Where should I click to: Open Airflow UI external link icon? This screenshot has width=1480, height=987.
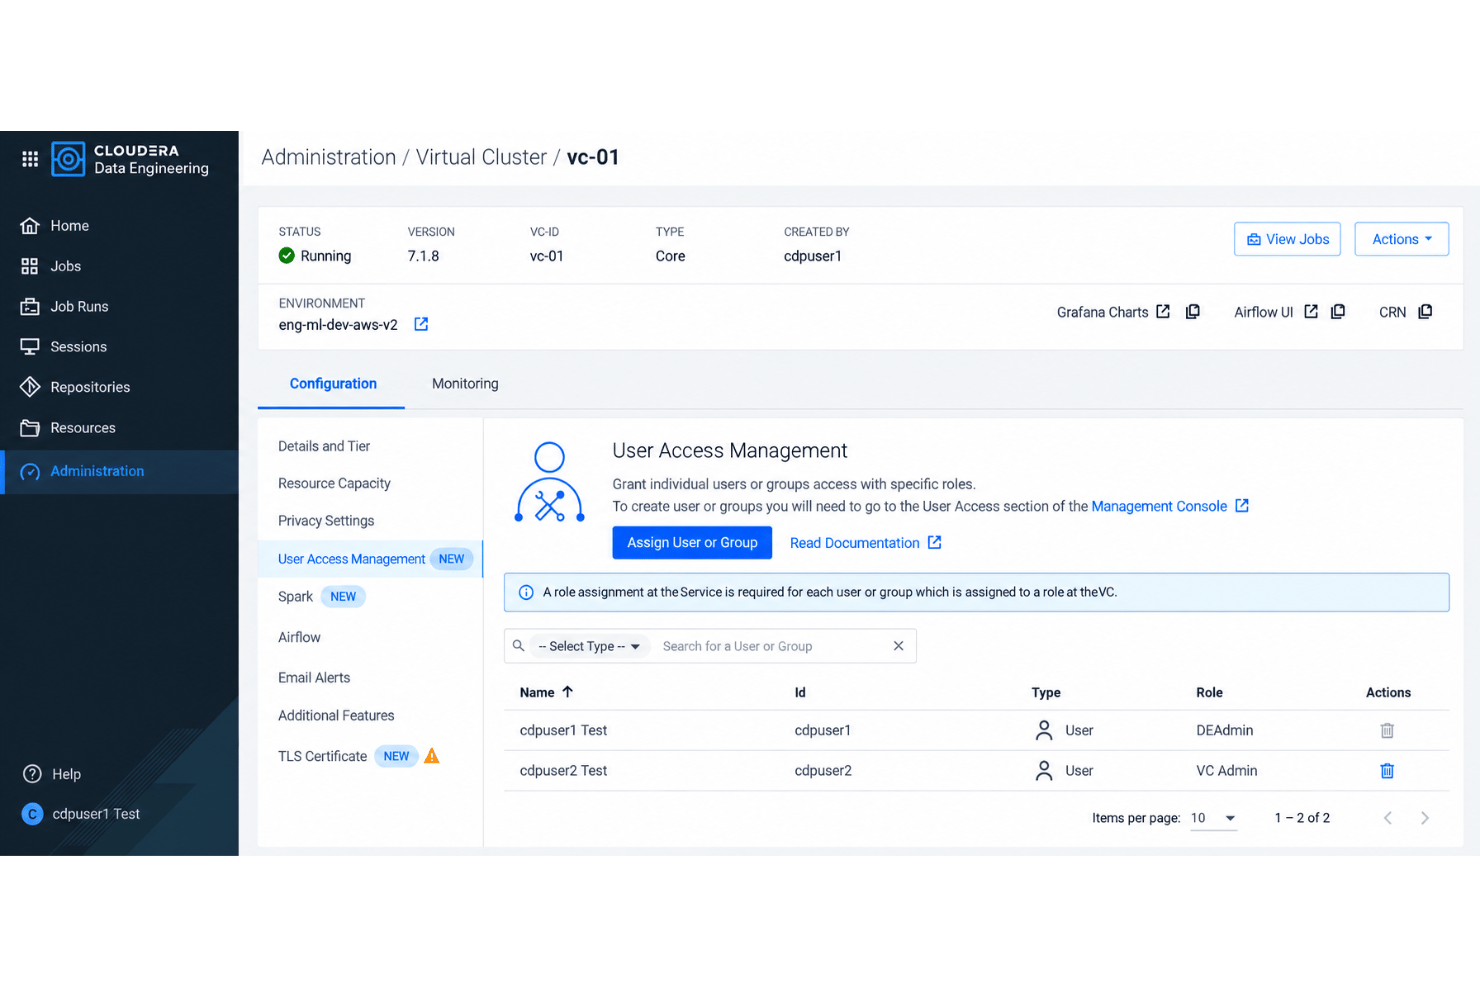[x=1311, y=312]
